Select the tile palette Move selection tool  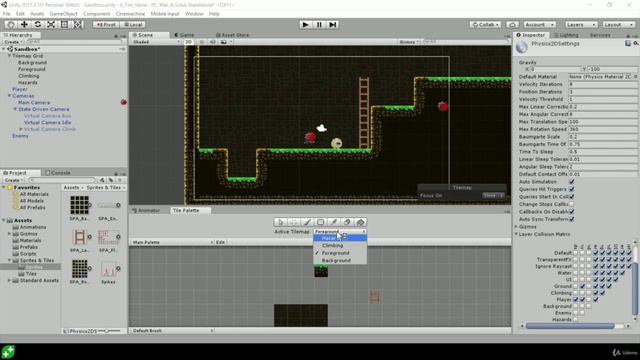tap(294, 222)
